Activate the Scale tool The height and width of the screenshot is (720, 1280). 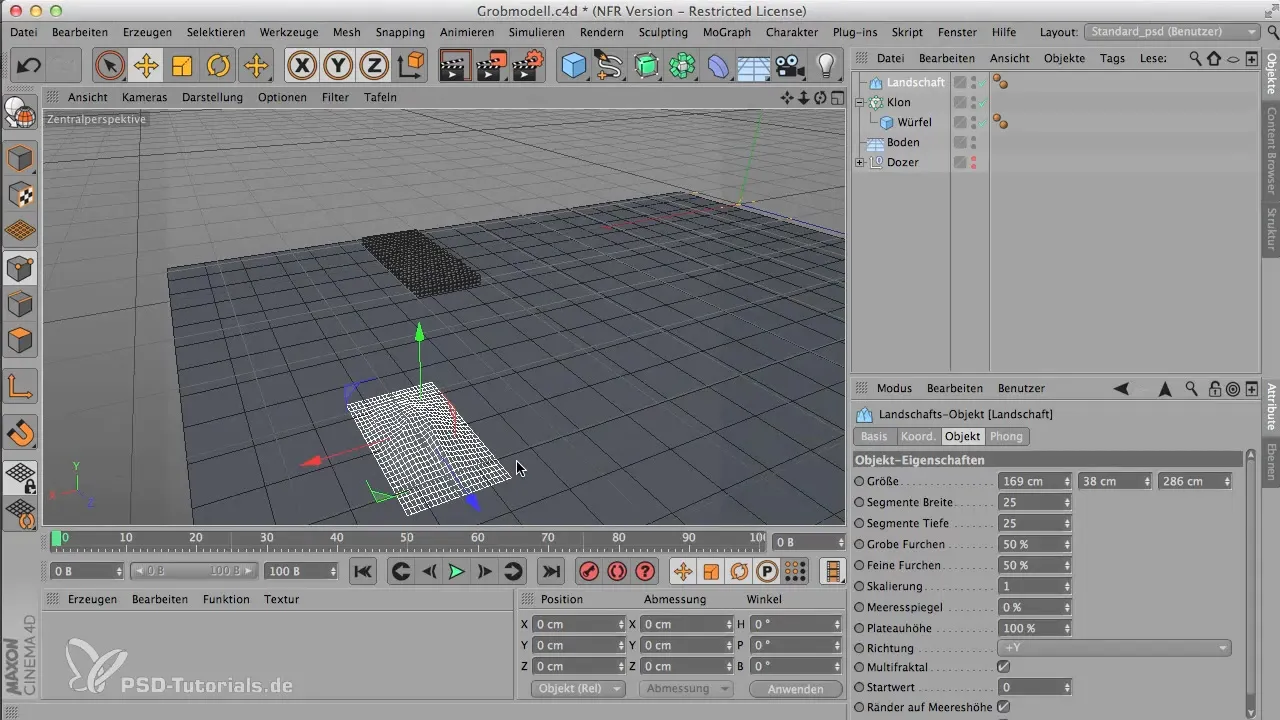pyautogui.click(x=182, y=67)
